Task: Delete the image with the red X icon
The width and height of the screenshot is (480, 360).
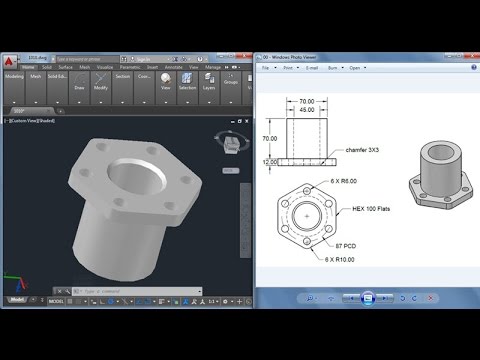Action: point(430,298)
